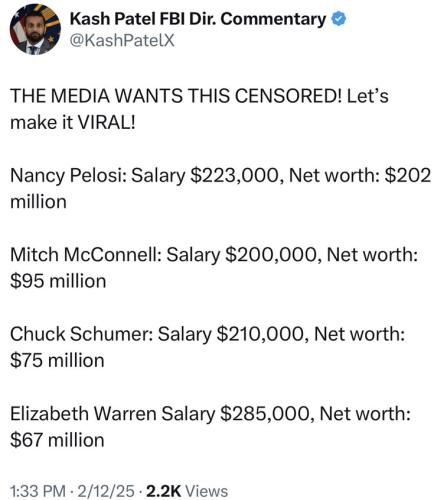447x500 pixels.
Task: Click the Chuck Schumer name
Action: (x=81, y=334)
